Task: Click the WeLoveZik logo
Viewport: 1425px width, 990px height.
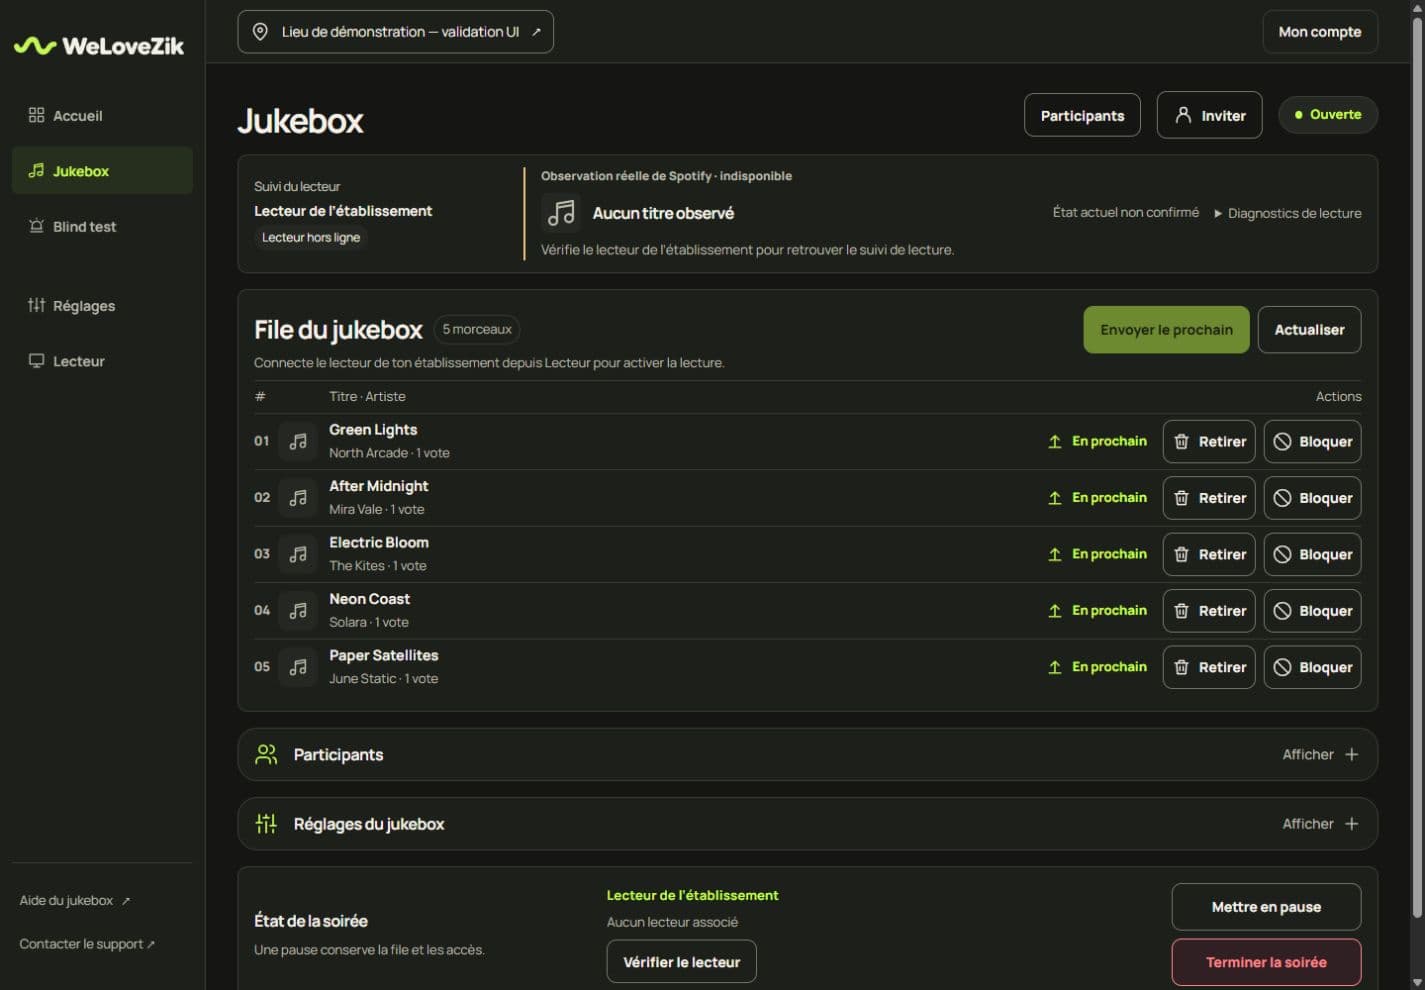Action: coord(99,46)
